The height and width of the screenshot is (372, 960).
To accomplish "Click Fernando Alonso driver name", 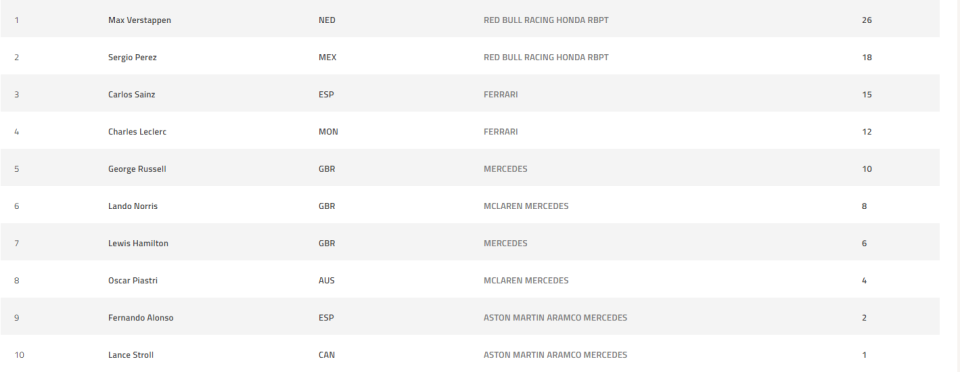I will pos(141,318).
